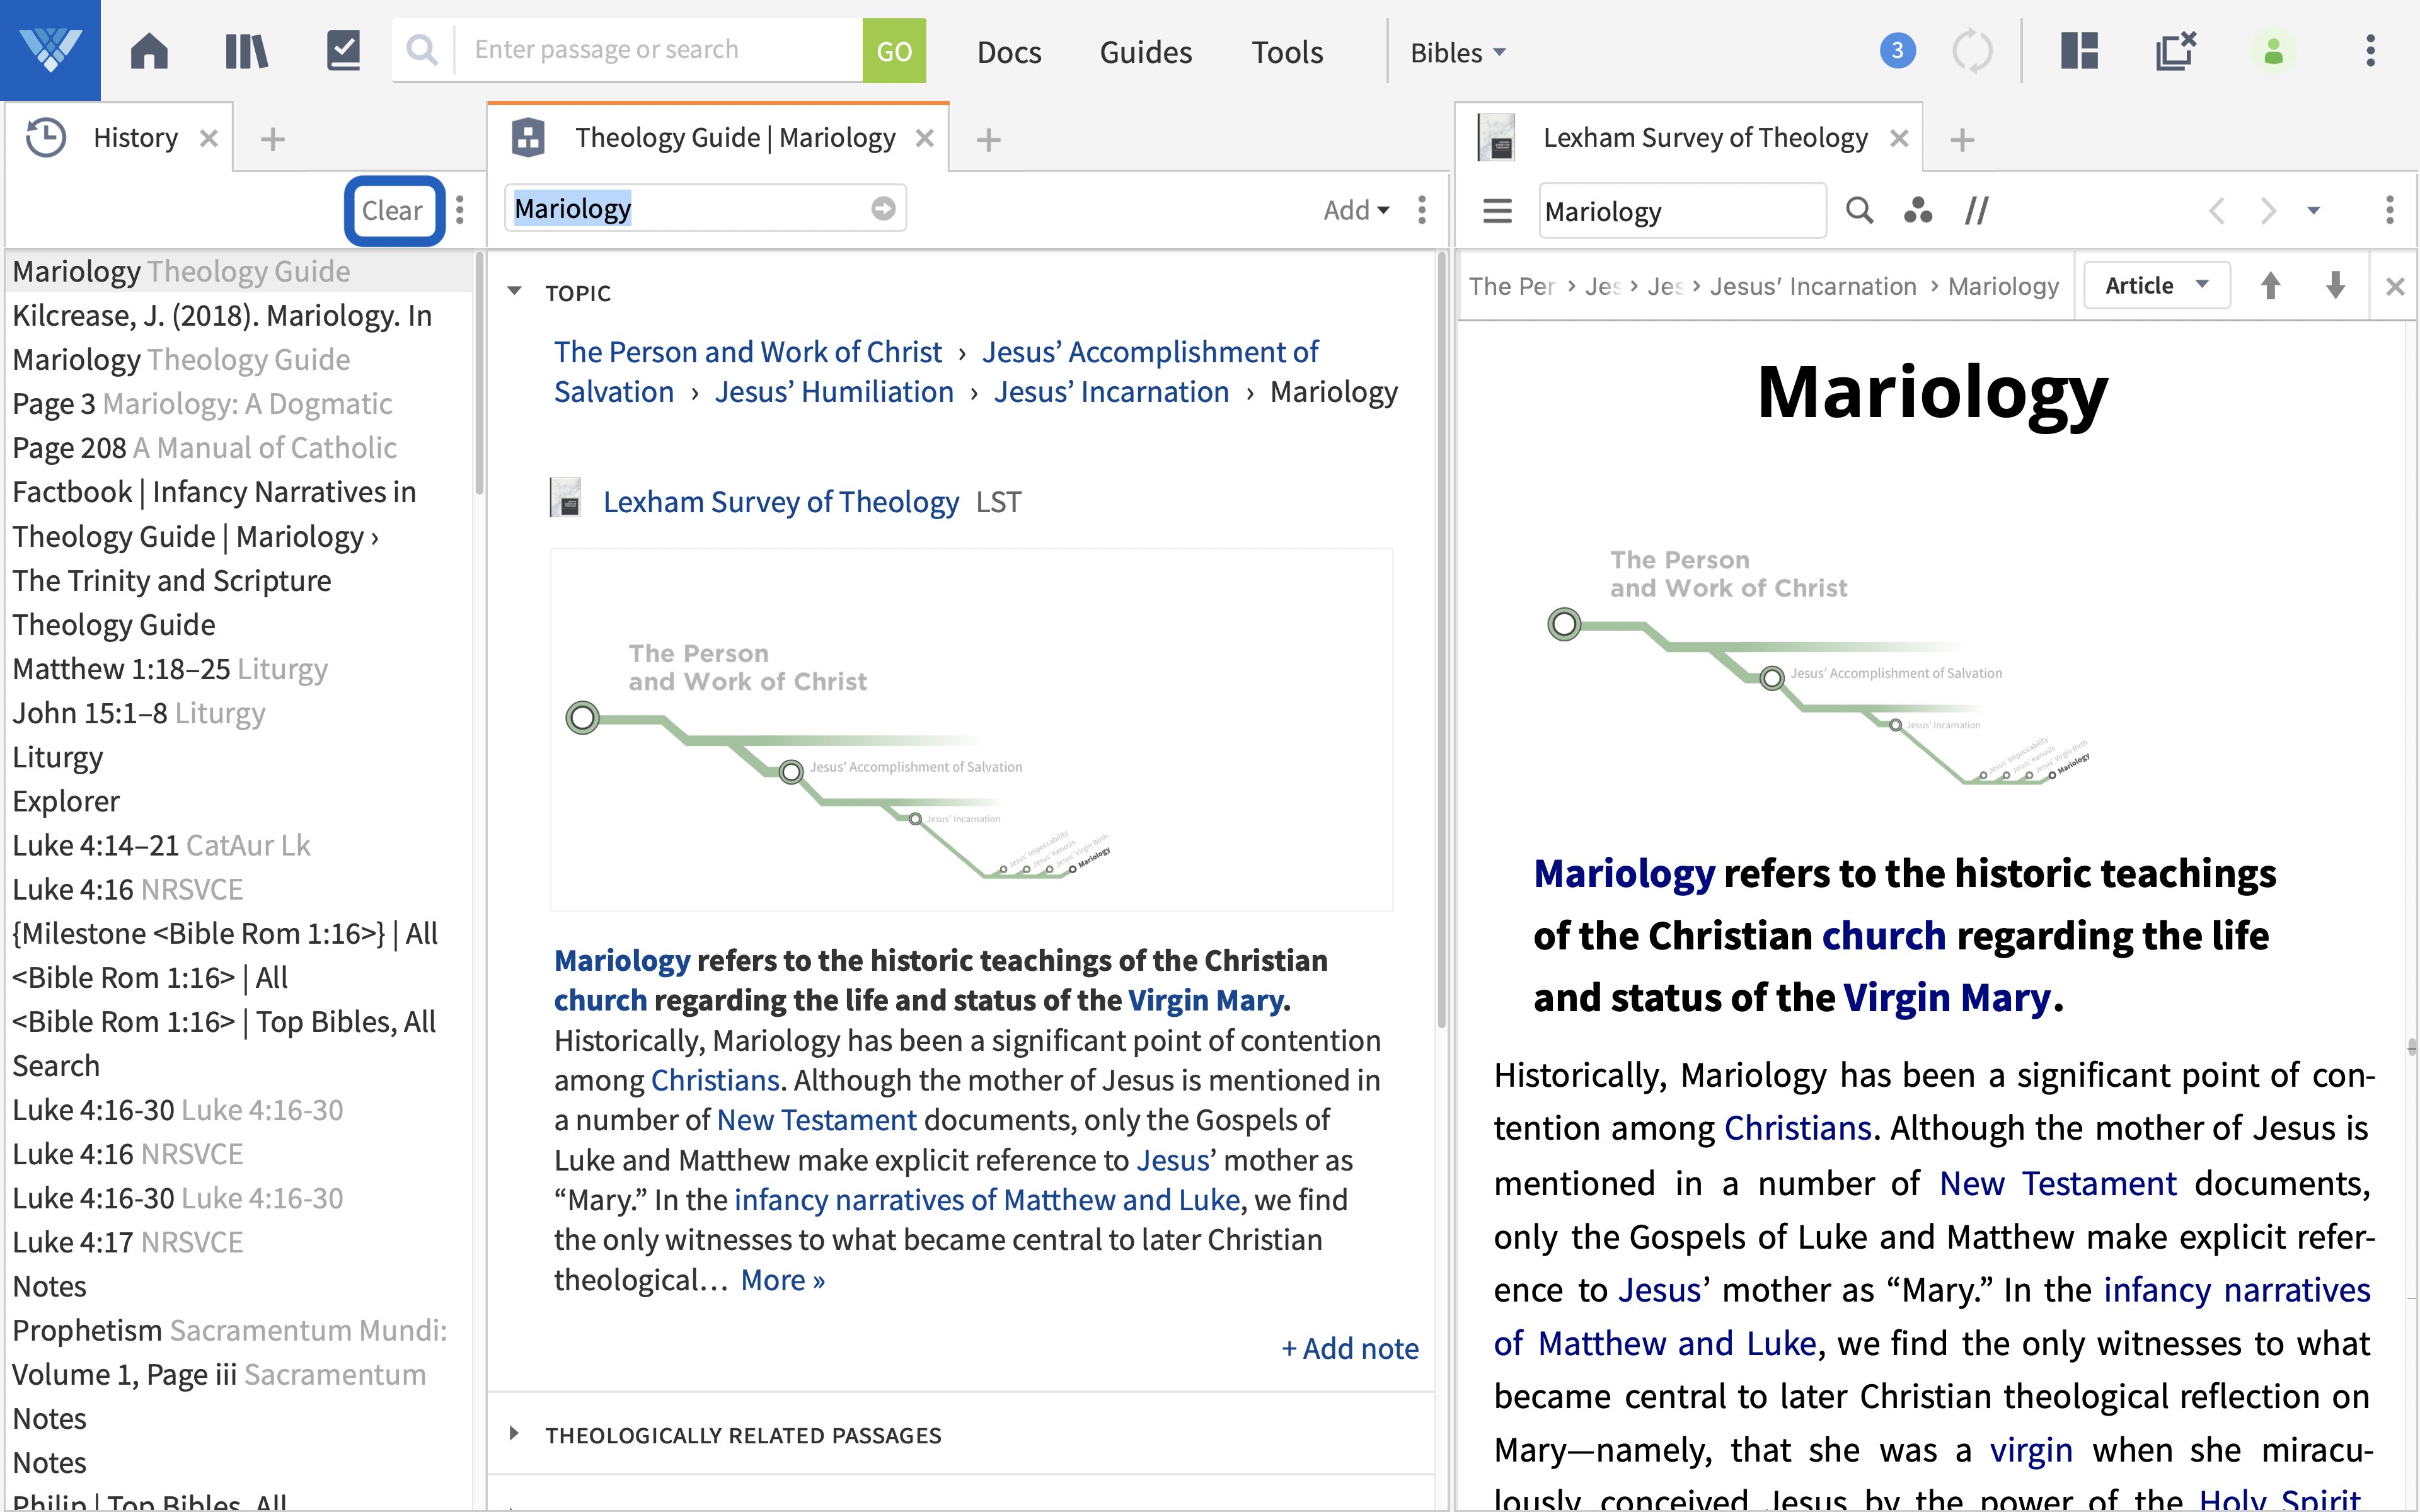
Task: Open the checklist documents icon
Action: tap(343, 50)
